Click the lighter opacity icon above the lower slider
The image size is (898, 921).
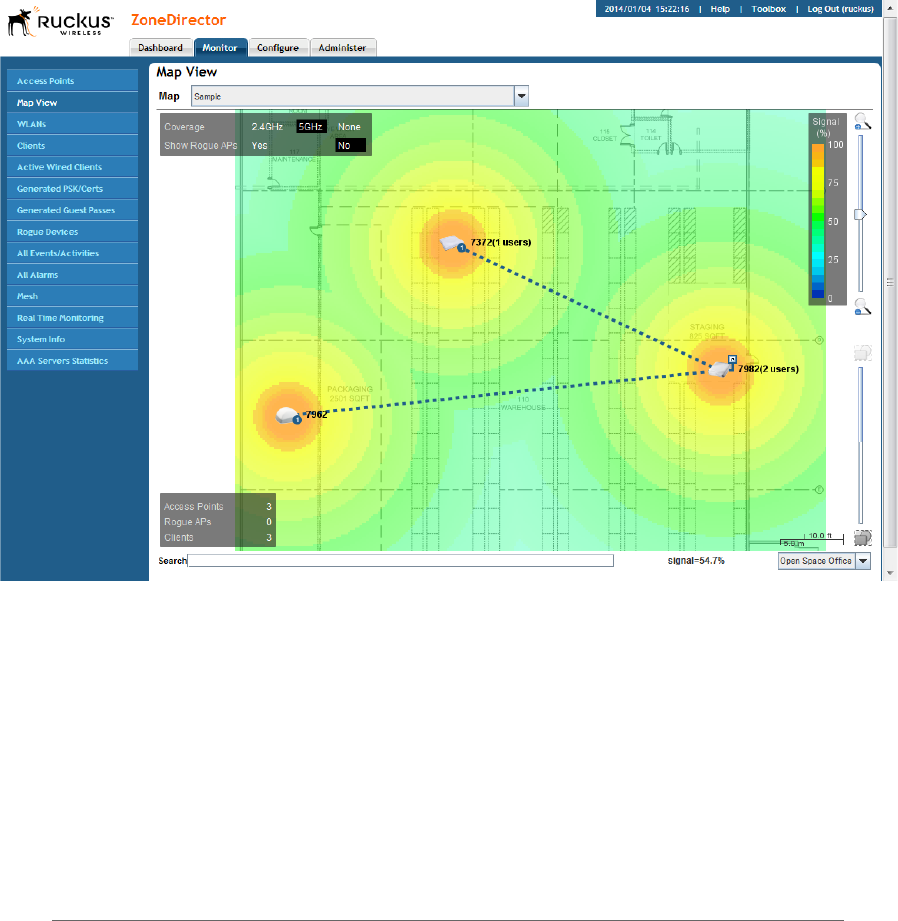[x=862, y=352]
